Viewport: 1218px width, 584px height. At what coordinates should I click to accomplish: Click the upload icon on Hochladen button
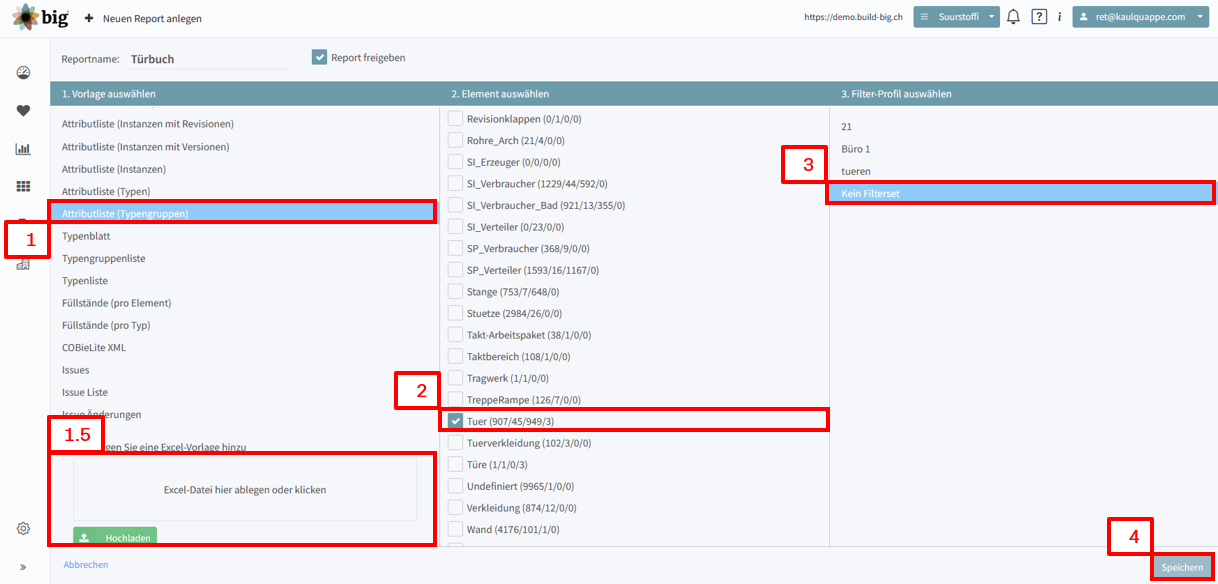tap(84, 538)
